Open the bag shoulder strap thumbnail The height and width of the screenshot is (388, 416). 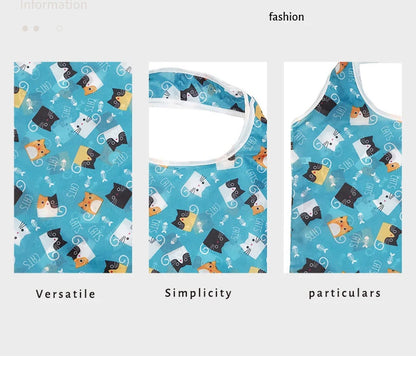(x=343, y=167)
